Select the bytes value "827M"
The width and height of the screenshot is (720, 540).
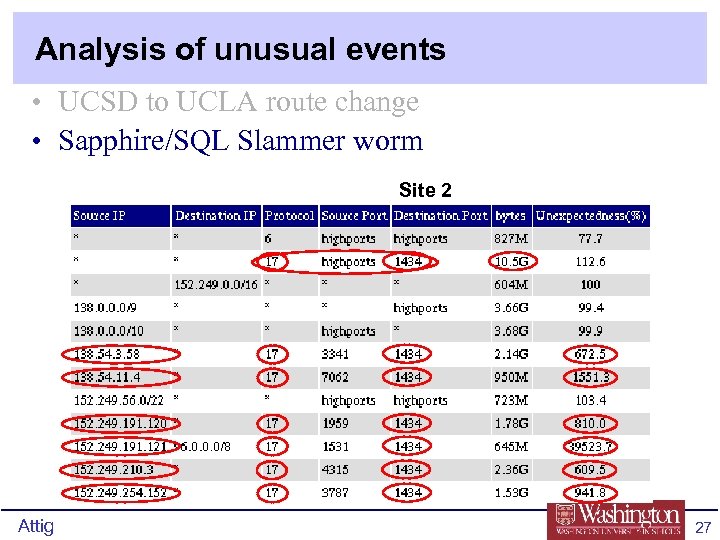[x=511, y=239]
